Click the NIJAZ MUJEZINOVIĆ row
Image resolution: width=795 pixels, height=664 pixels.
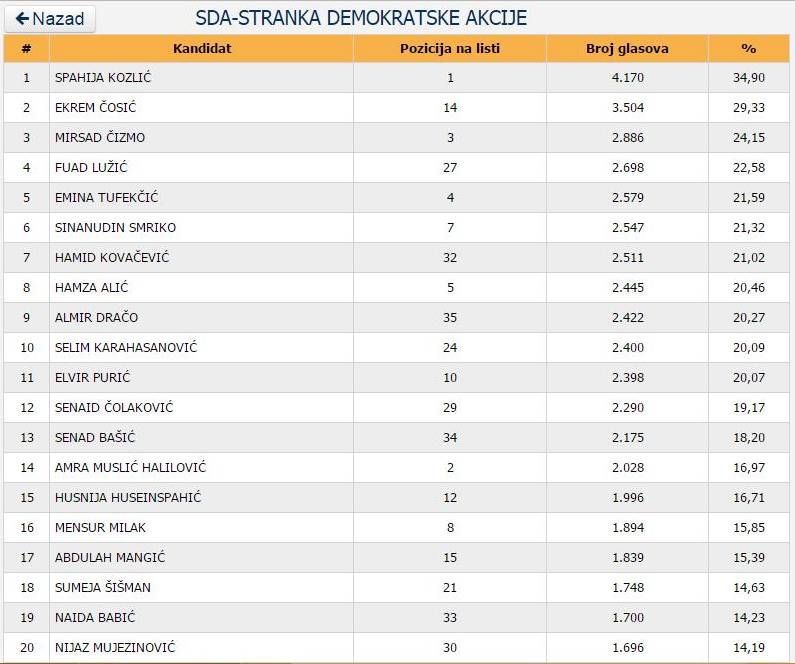(x=116, y=647)
